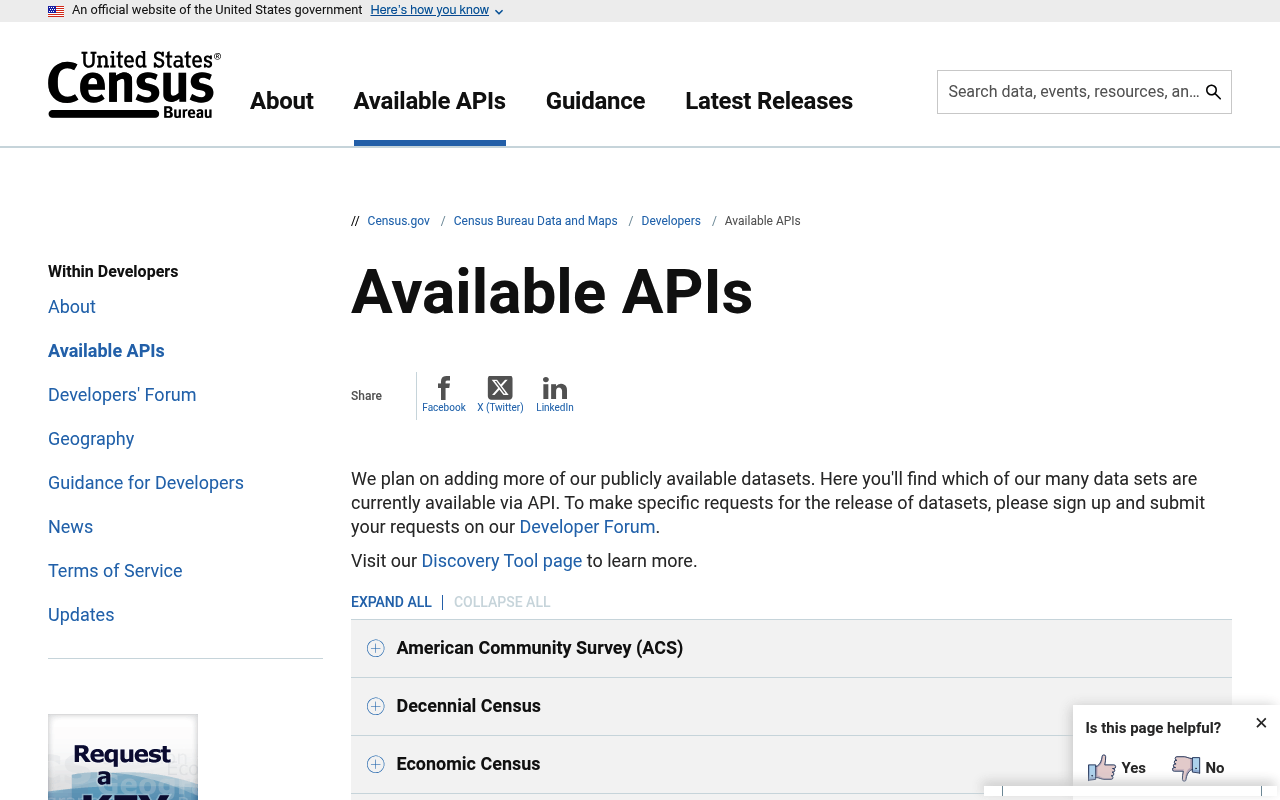Open Updates in sidebar
Viewport: 1280px width, 800px height.
click(x=81, y=615)
